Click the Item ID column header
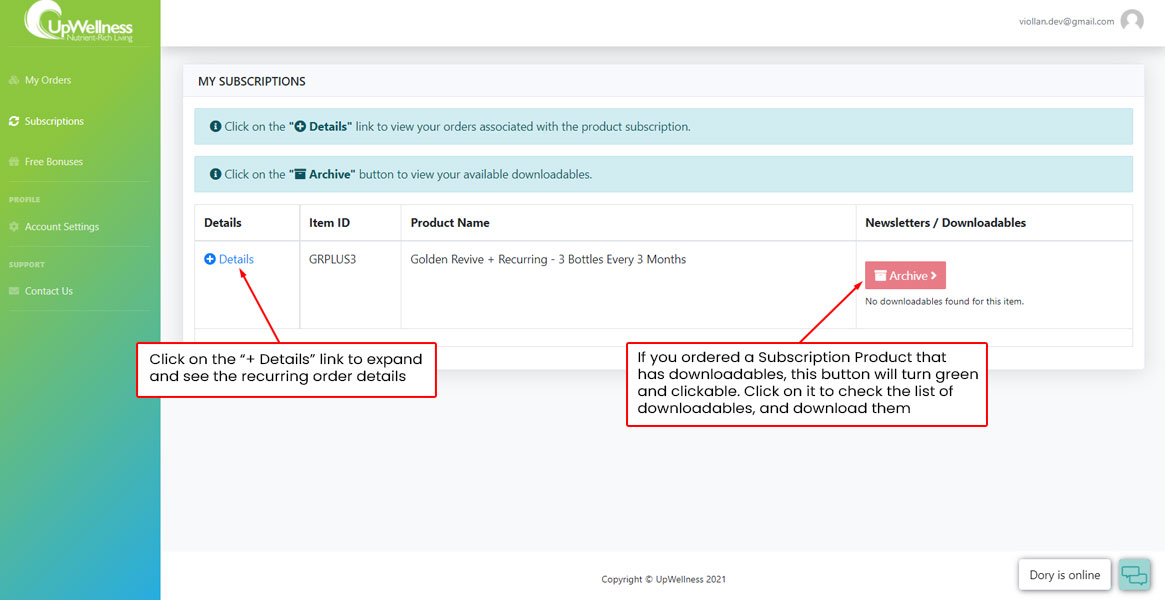This screenshot has height=600, width=1165. 329,223
